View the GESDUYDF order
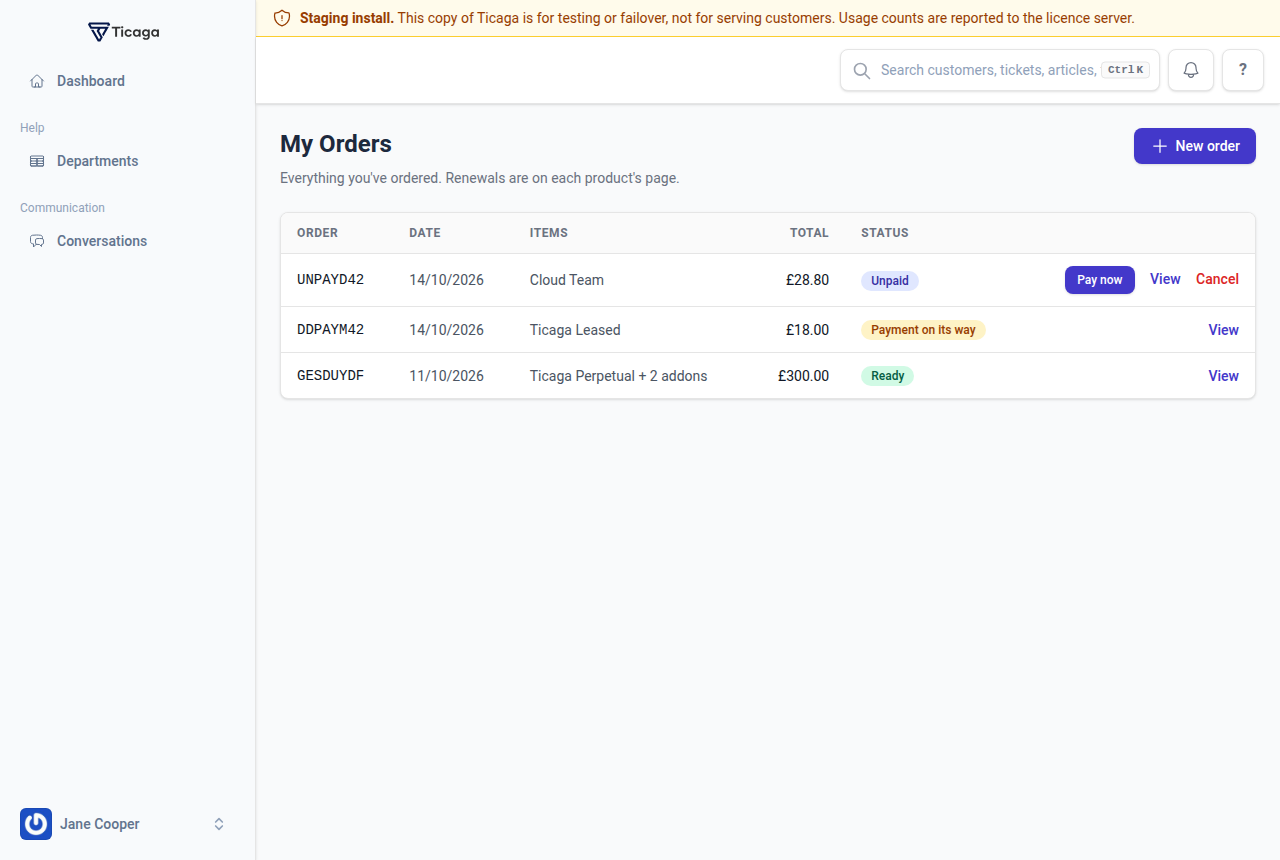Screen dimensions: 1280x860 click(1224, 376)
